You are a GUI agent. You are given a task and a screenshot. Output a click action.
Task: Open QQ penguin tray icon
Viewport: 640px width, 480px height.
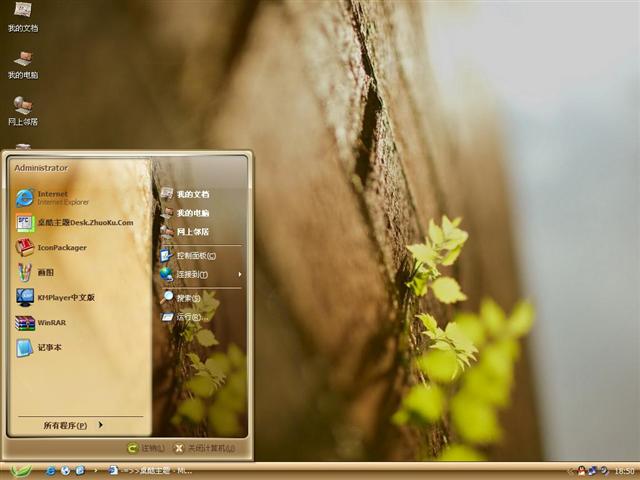582,471
